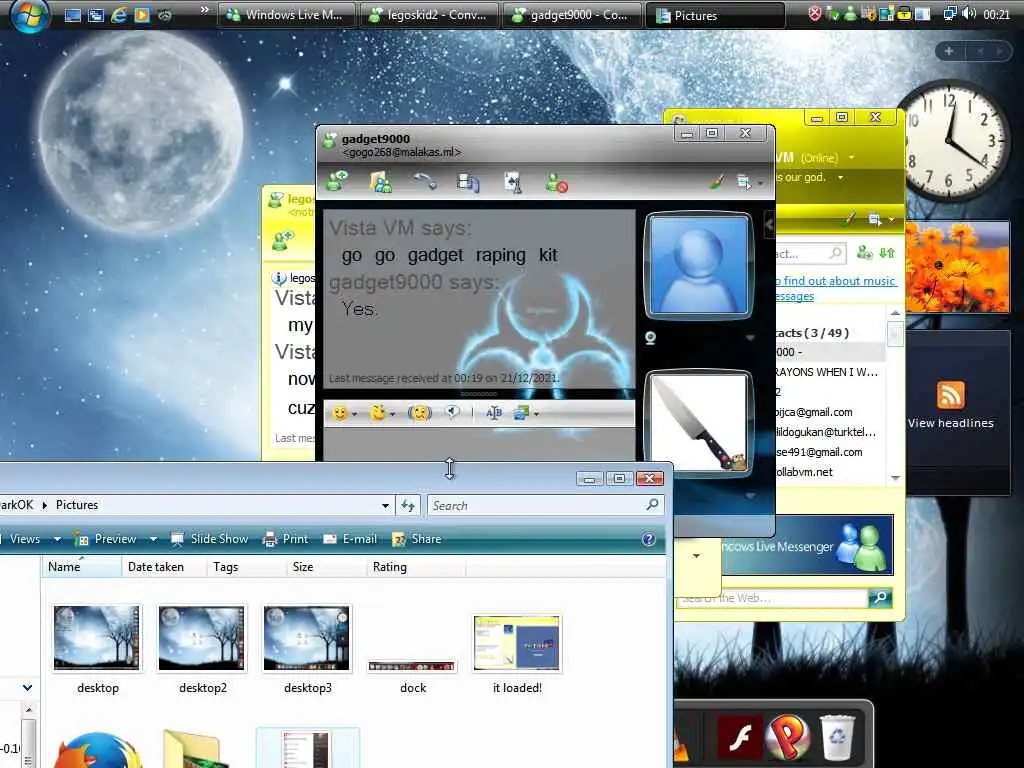Viewport: 1024px width, 768px height.
Task: Open the Recycle Bin in the dock
Action: (837, 737)
